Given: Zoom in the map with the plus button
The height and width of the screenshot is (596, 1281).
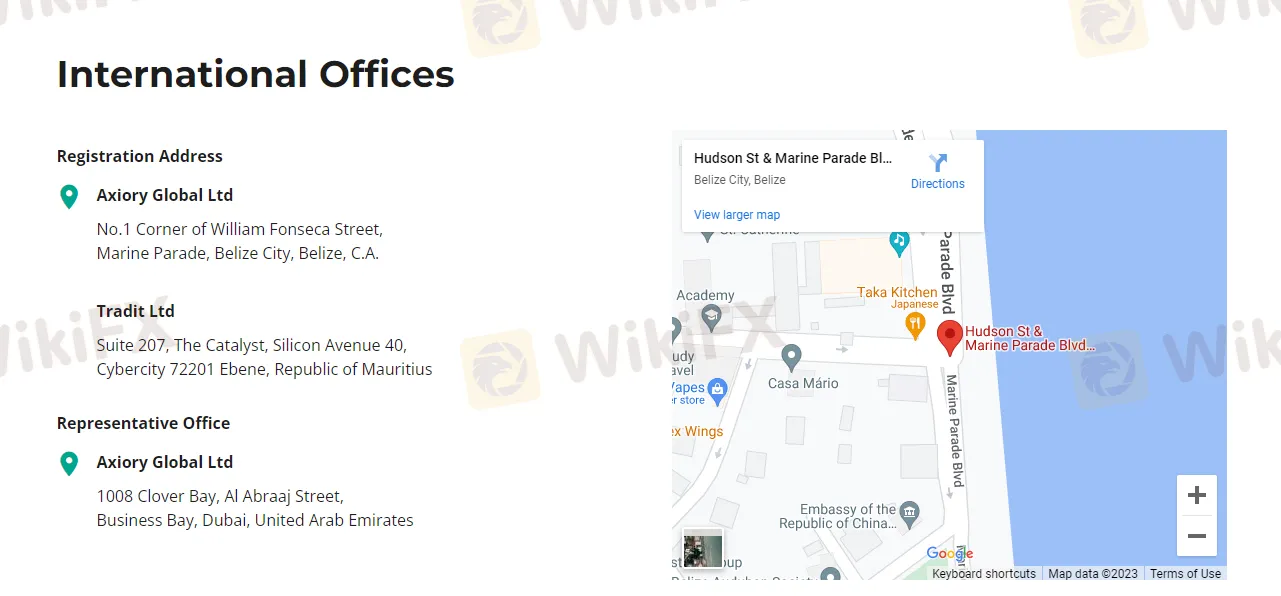Looking at the screenshot, I should click(x=1196, y=495).
